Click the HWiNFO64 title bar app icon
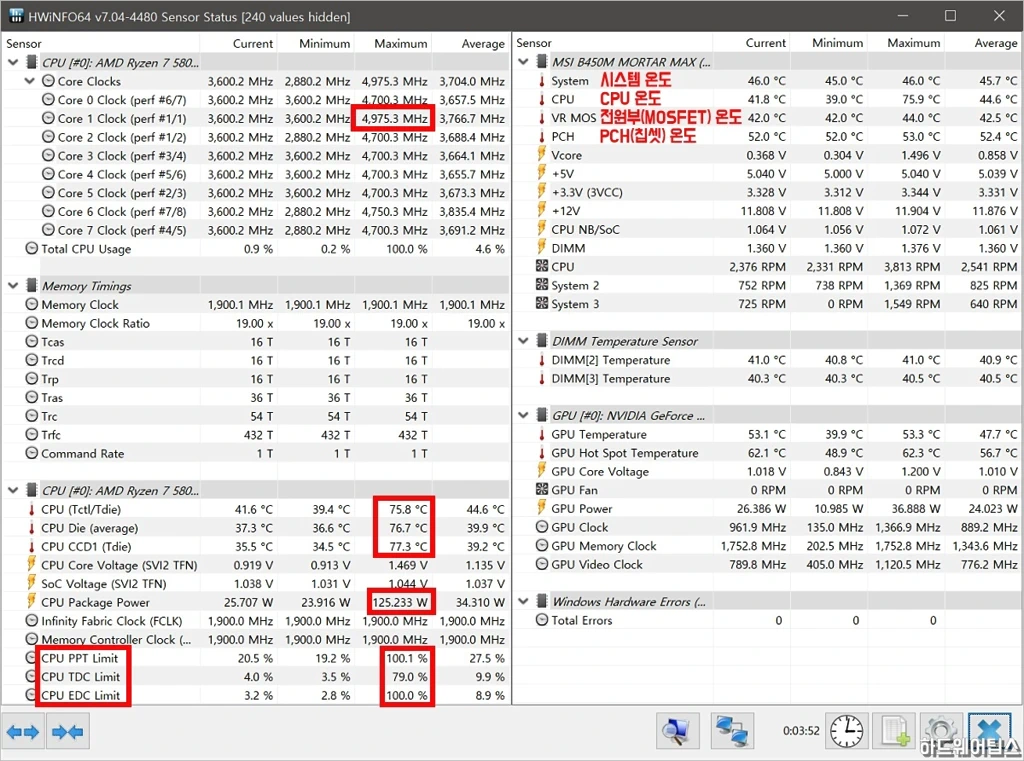Viewport: 1024px width, 761px height. click(16, 16)
